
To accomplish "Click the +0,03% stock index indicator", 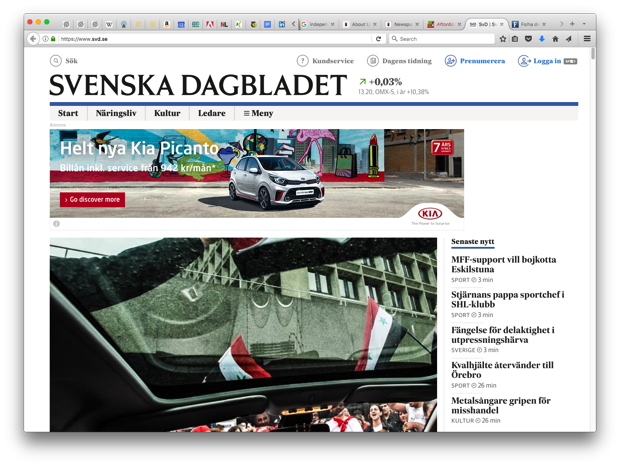I will (380, 82).
